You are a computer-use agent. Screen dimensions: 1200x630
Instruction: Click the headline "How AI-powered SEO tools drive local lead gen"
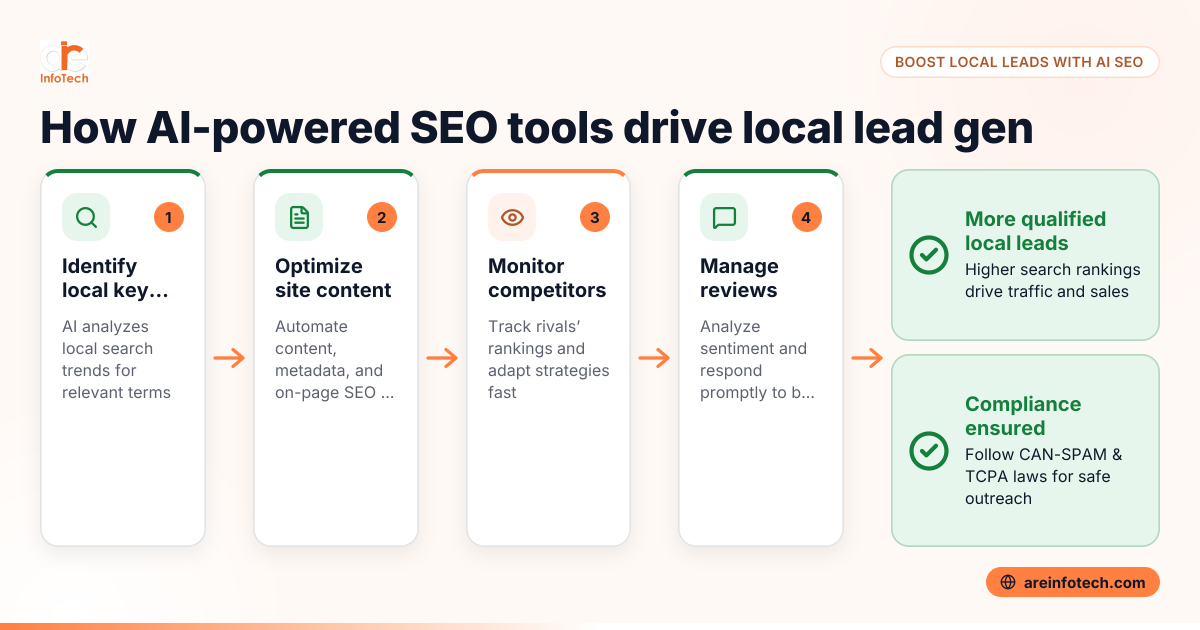tap(536, 127)
